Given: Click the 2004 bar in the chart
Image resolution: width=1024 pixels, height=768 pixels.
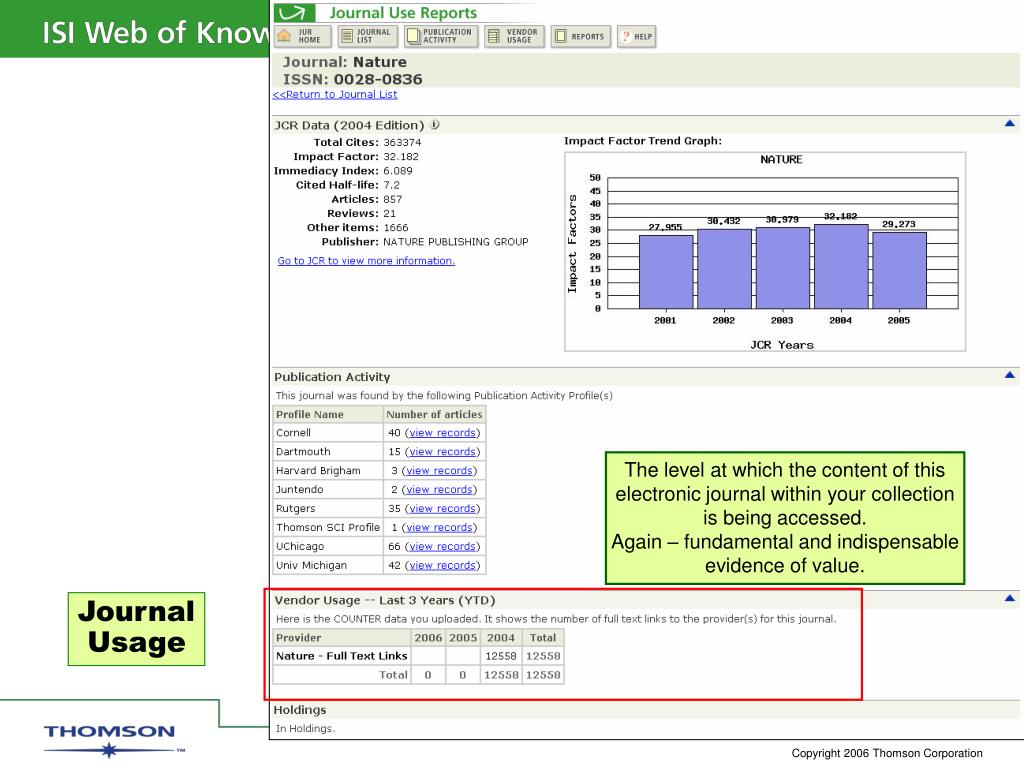Looking at the screenshot, I should click(x=840, y=266).
